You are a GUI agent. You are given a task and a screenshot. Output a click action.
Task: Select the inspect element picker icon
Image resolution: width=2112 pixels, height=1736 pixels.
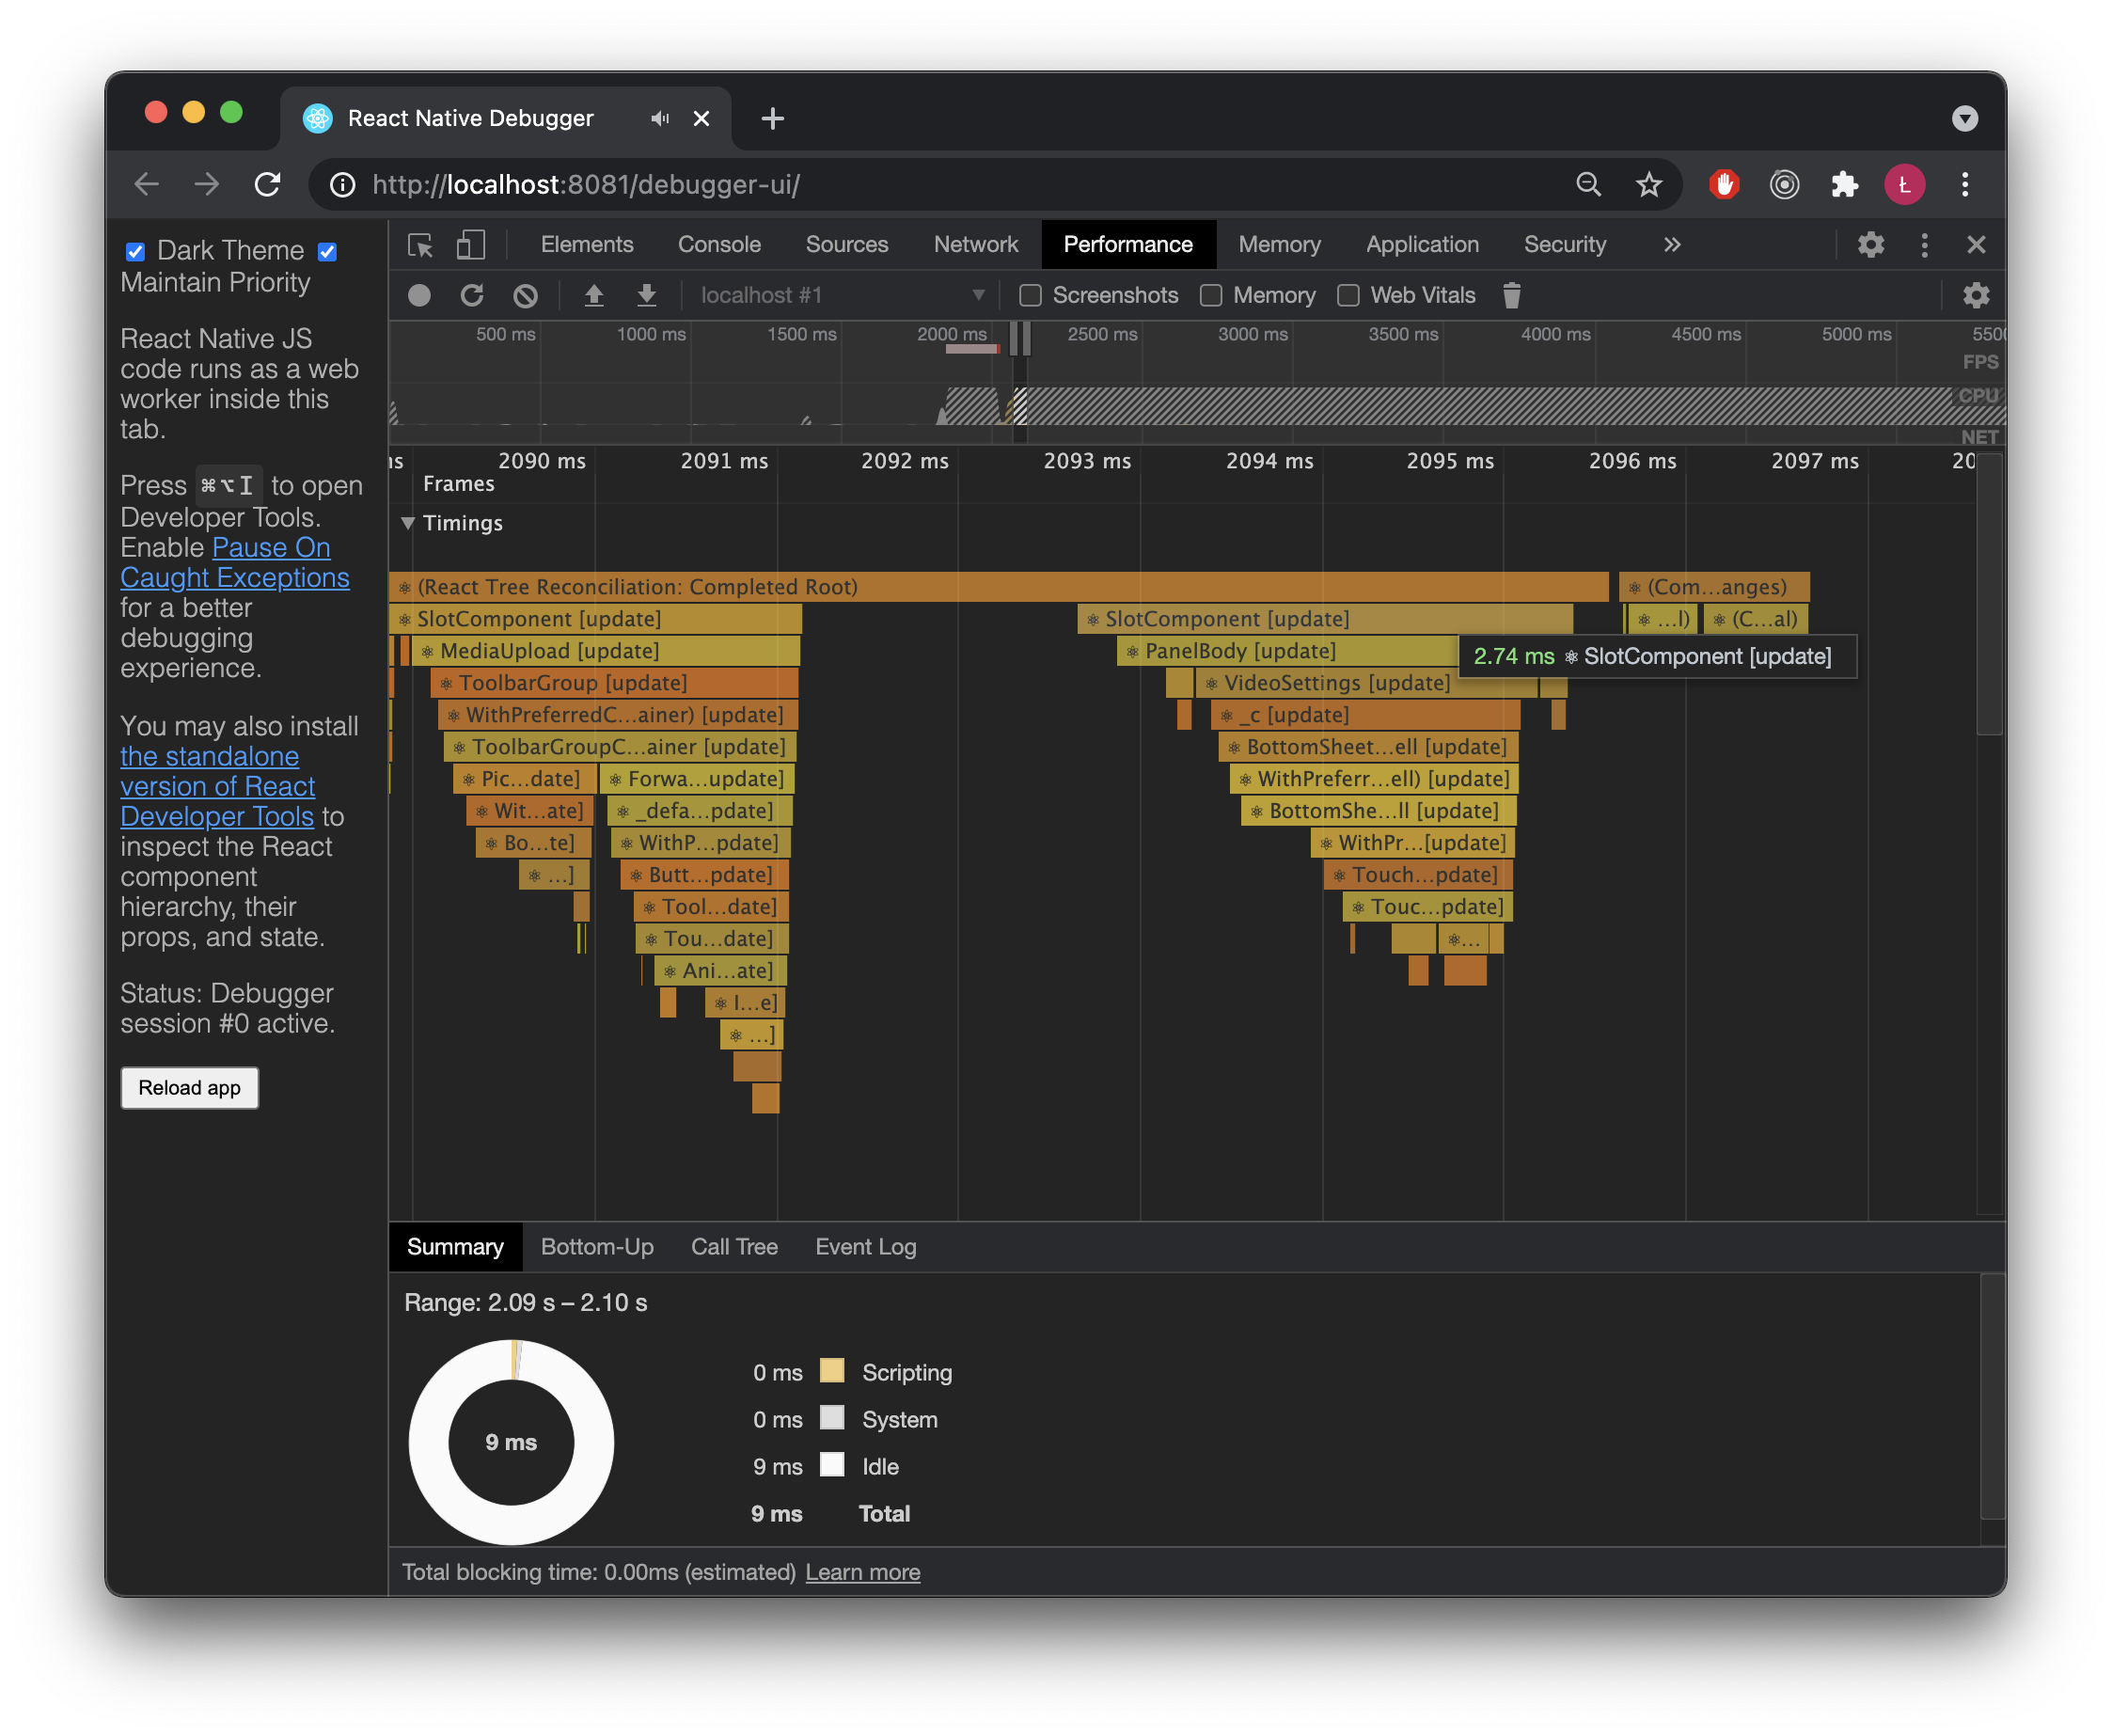pyautogui.click(x=420, y=245)
